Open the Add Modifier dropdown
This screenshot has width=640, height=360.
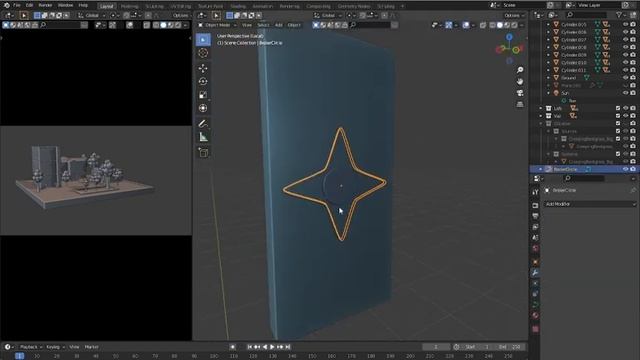(590, 204)
